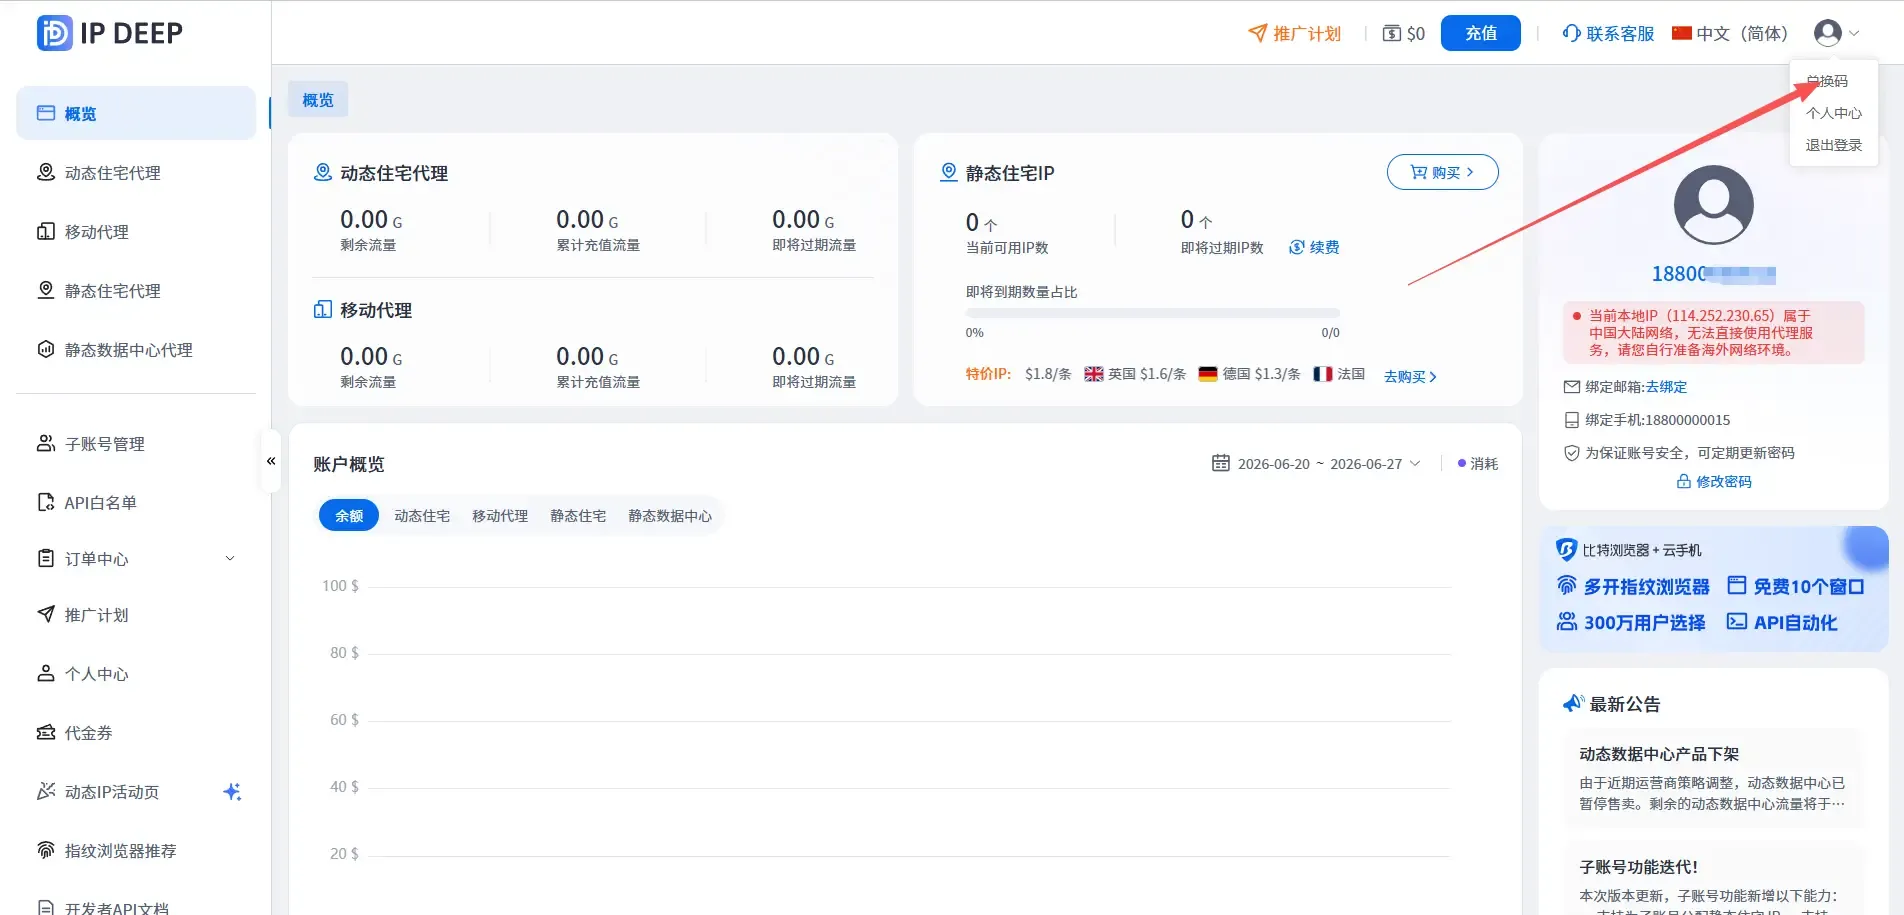
Task: Click 联系客服 headset support link
Action: point(1608,33)
